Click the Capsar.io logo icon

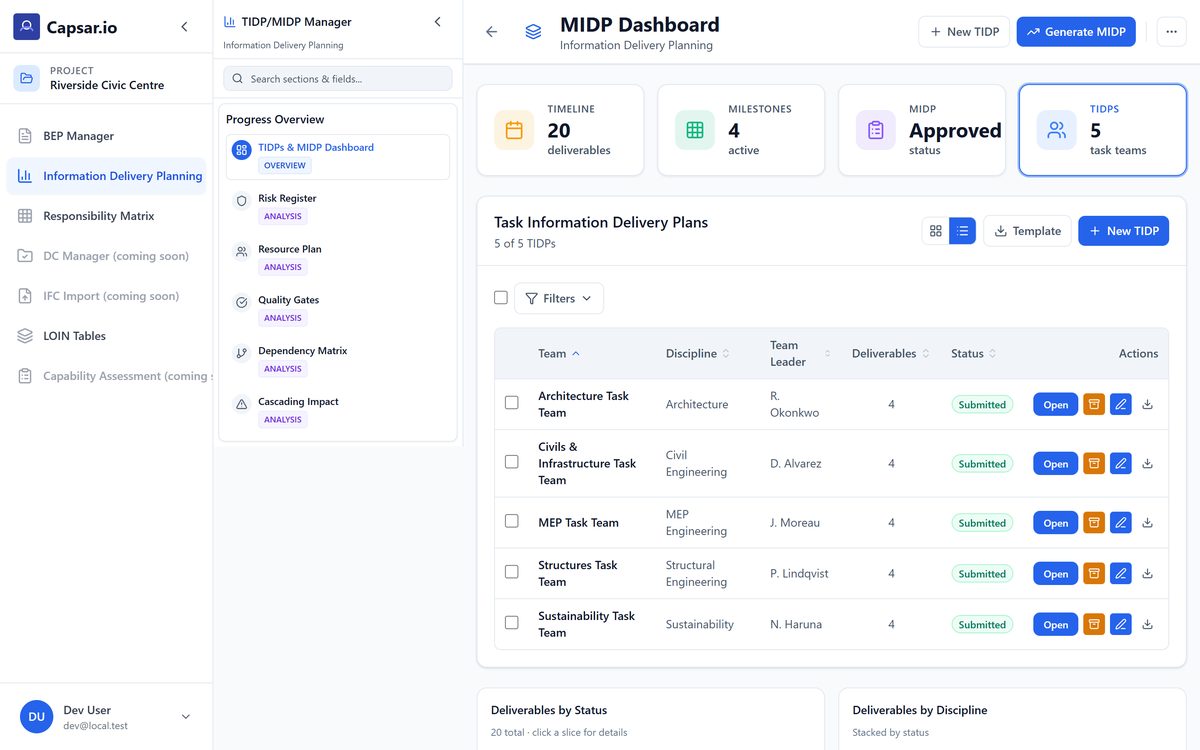[27, 27]
